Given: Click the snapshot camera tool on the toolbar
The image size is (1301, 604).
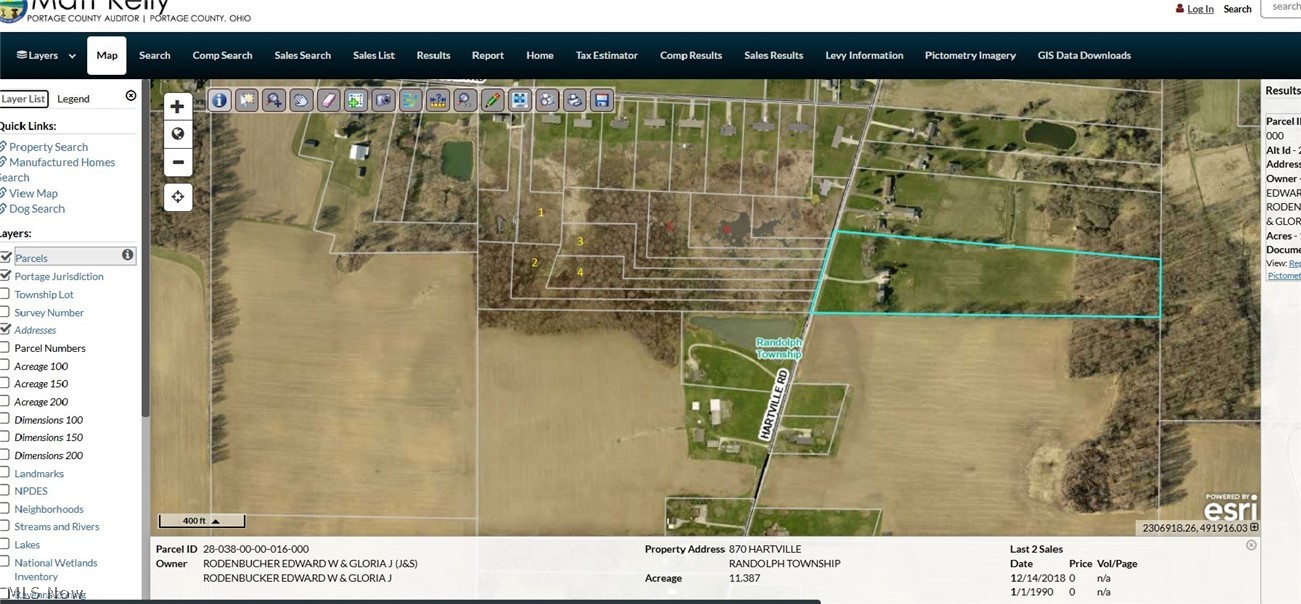Looking at the screenshot, I should point(383,100).
